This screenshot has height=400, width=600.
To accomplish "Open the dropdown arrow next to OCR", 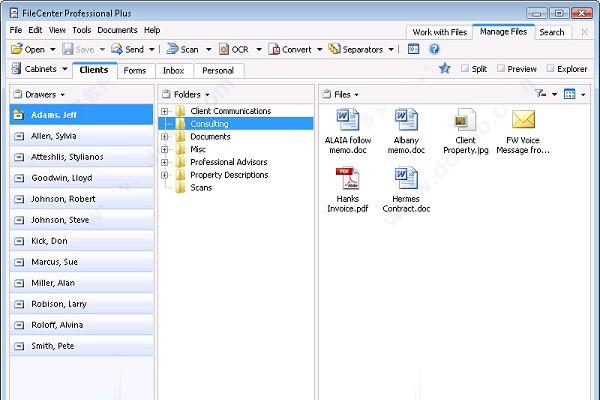I will coord(259,49).
